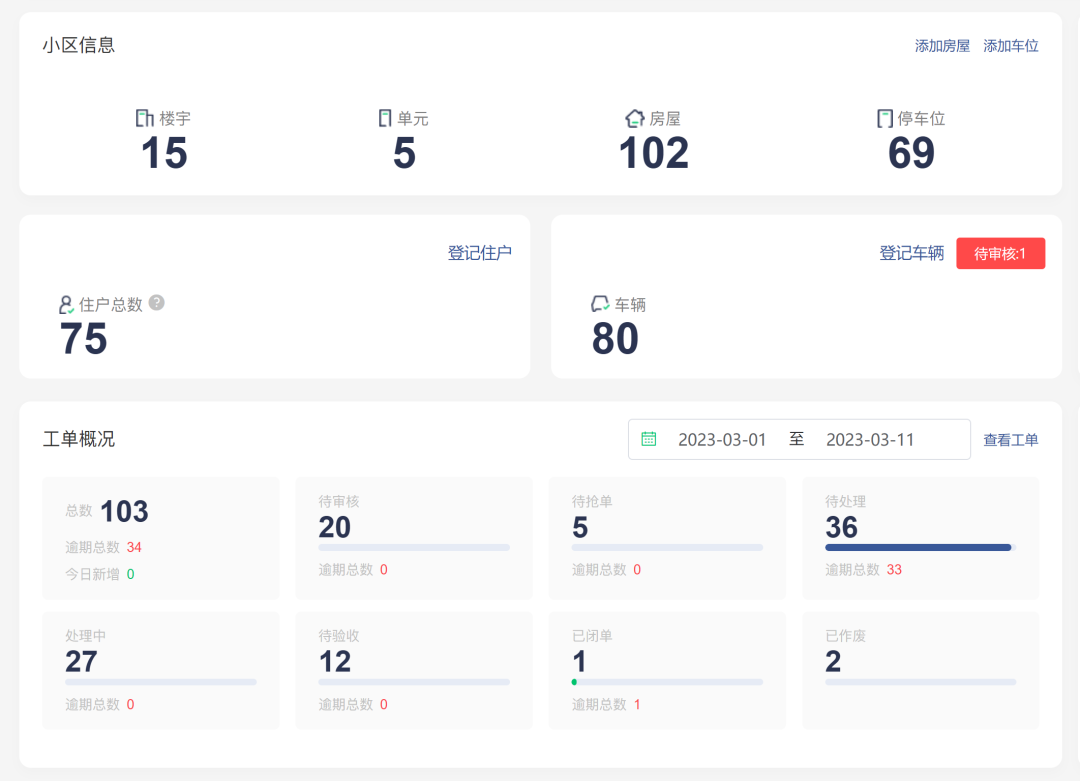Click the parking space (停车位) icon
This screenshot has width=1080, height=781.
click(x=884, y=118)
